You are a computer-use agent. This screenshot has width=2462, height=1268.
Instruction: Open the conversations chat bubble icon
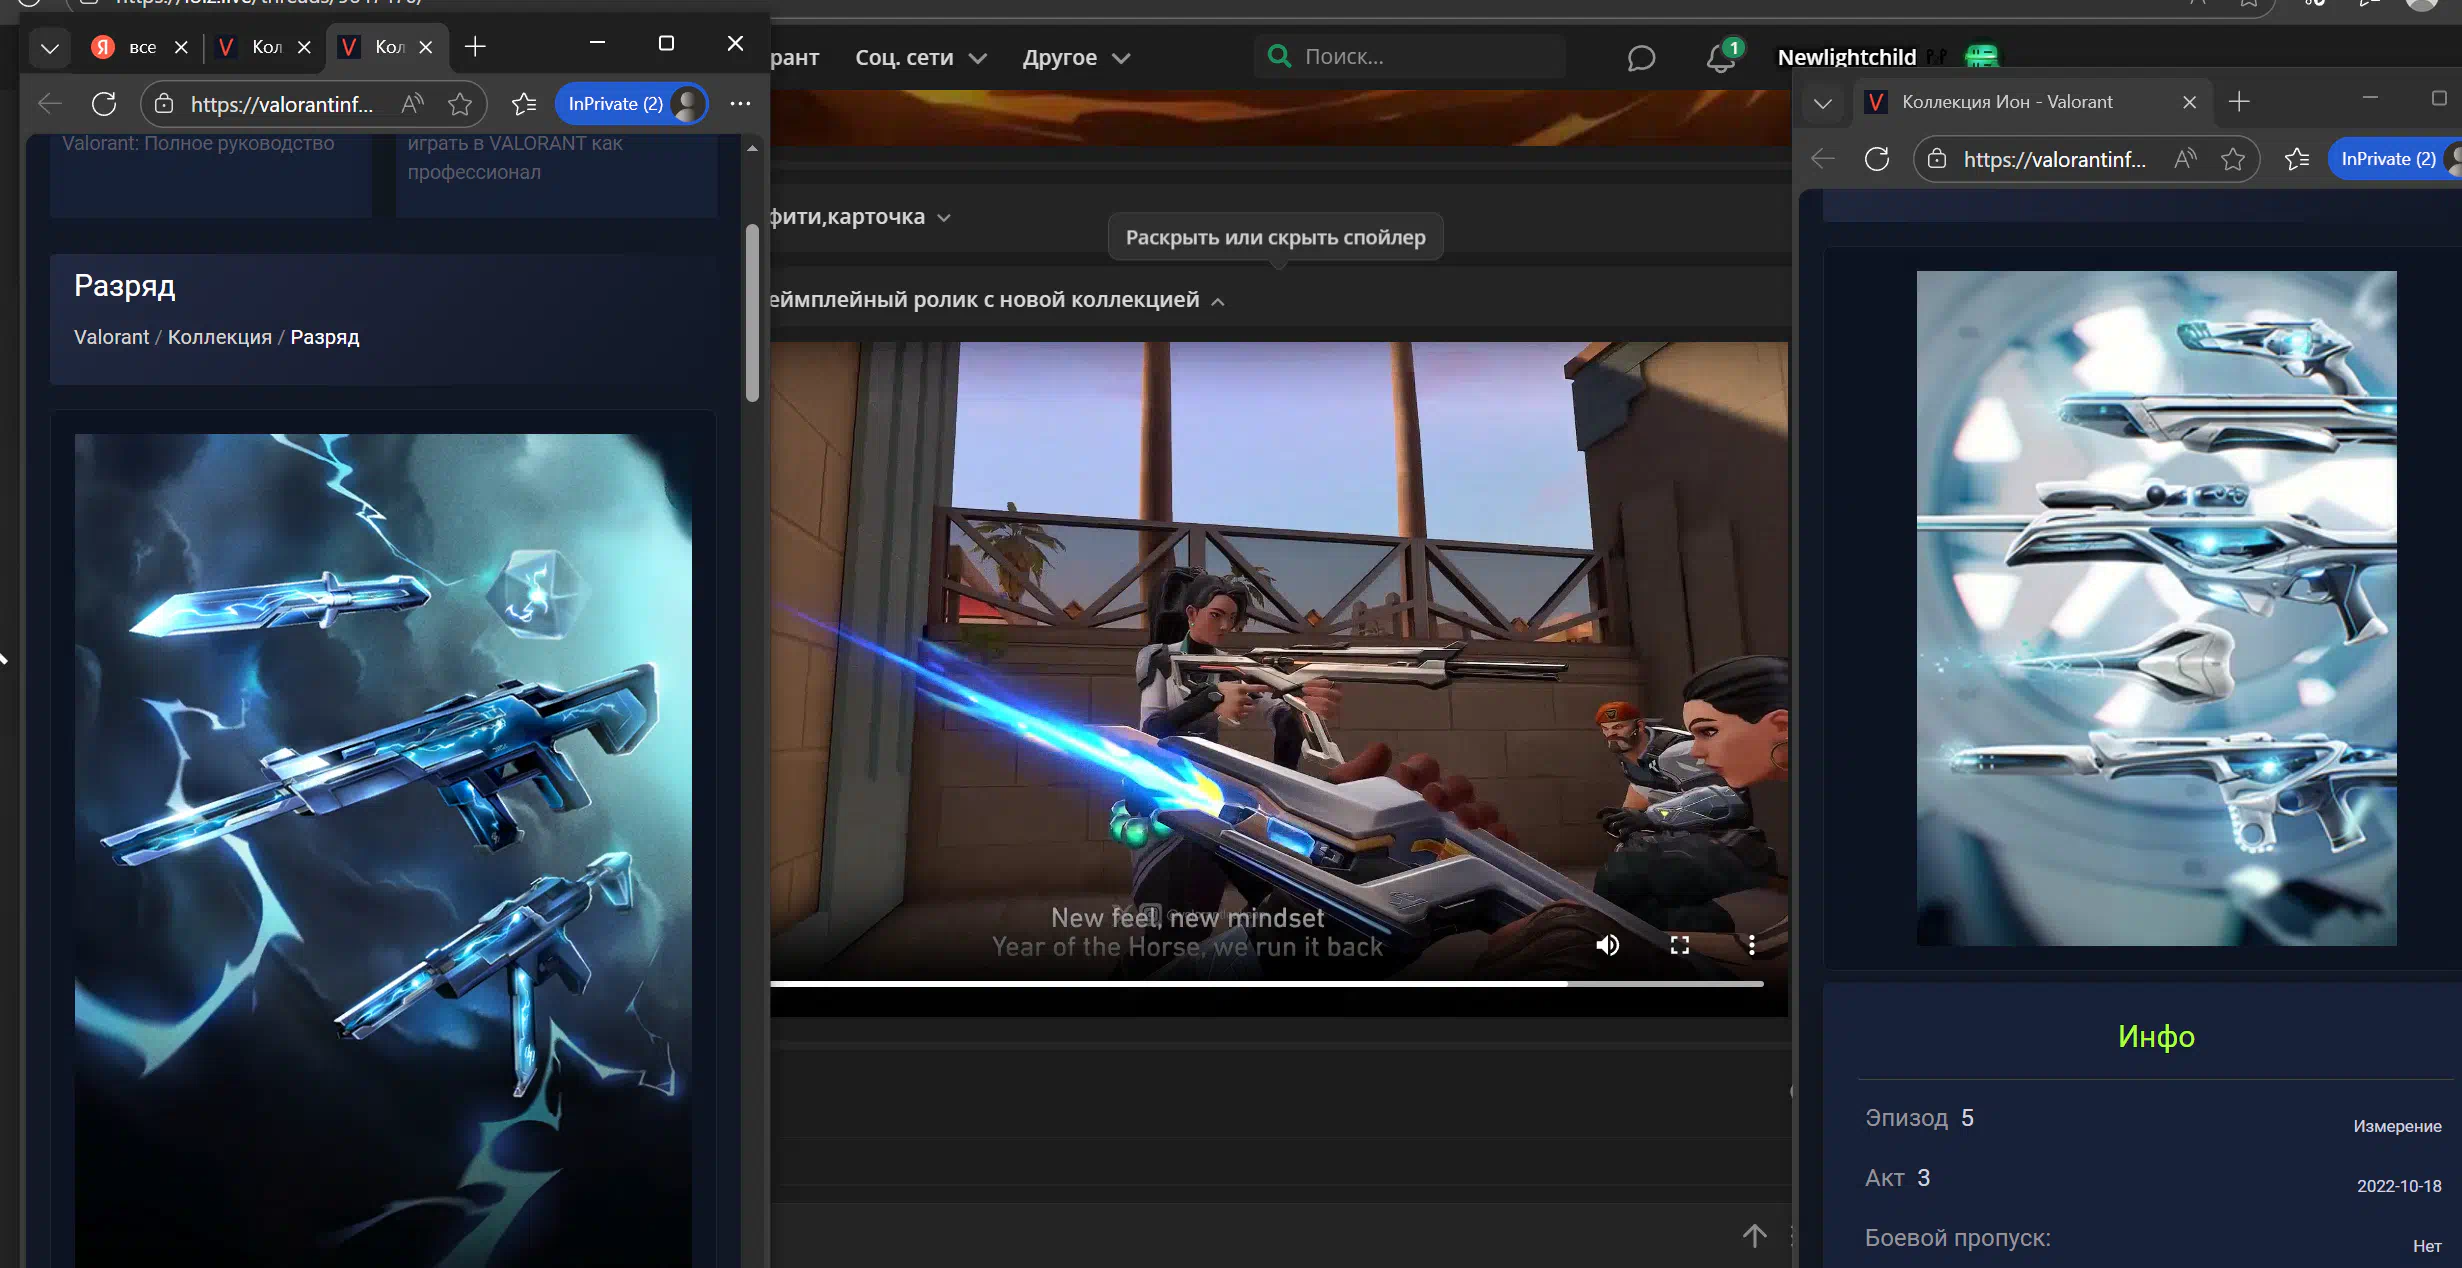pos(1641,58)
